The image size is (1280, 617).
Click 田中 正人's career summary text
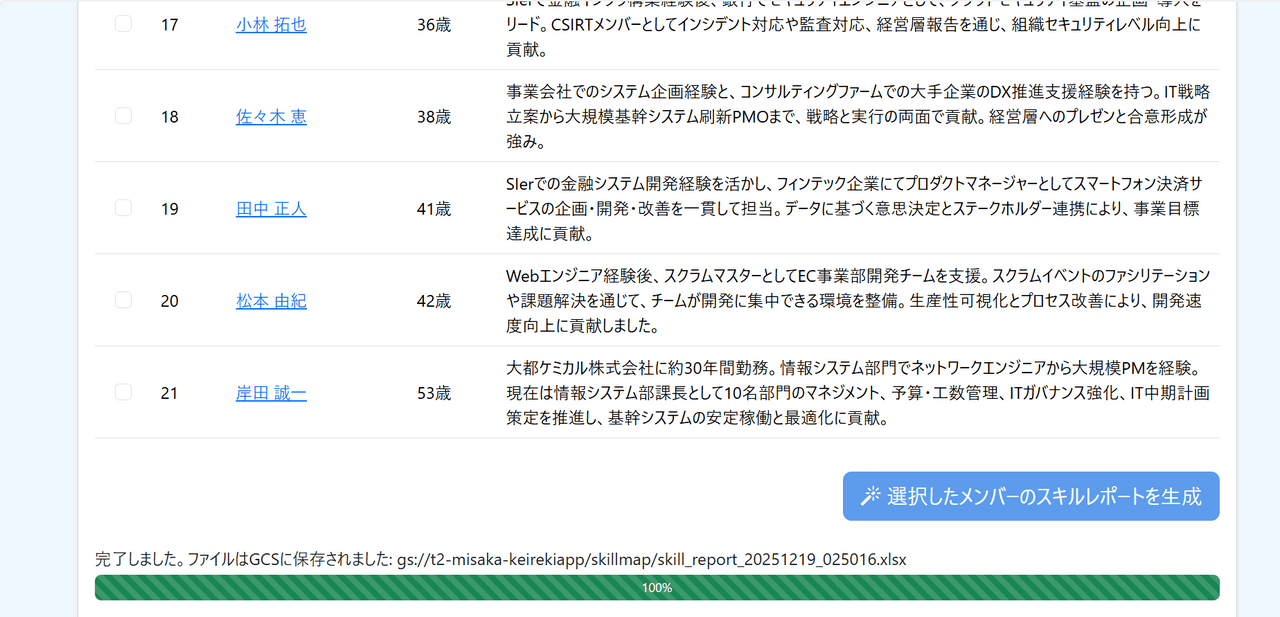[x=855, y=209]
